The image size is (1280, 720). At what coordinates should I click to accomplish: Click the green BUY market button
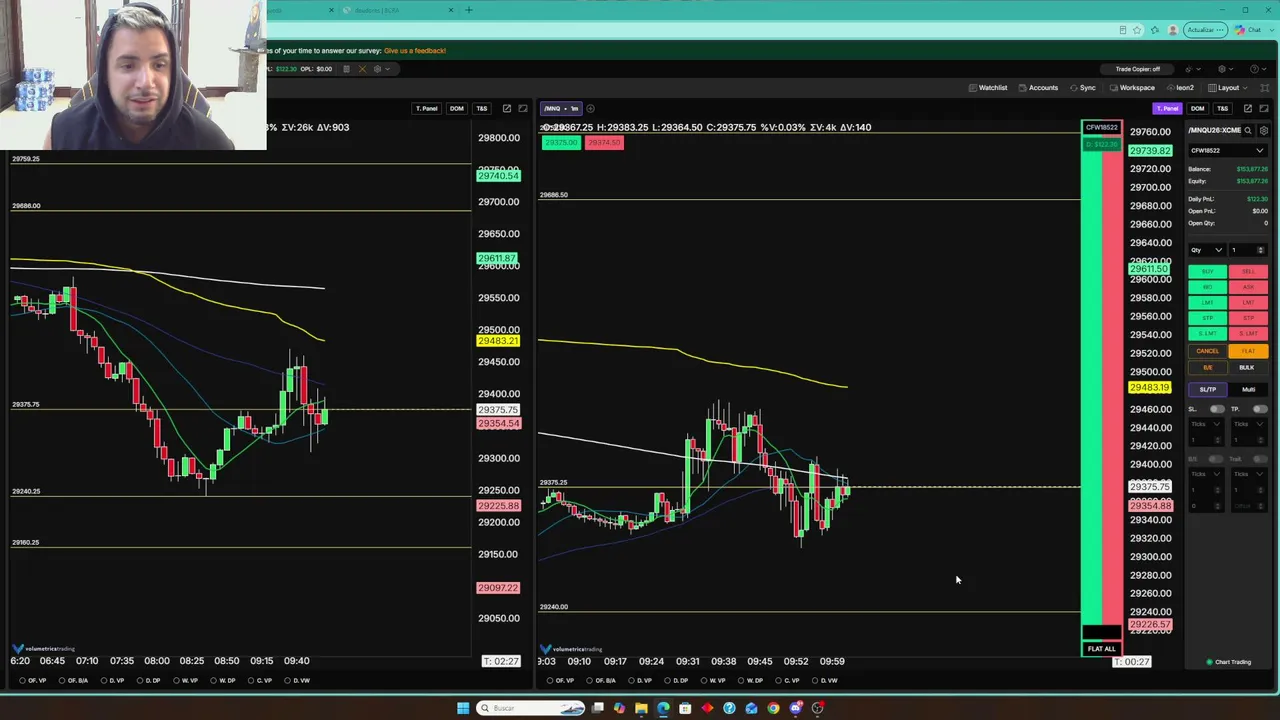click(1207, 272)
